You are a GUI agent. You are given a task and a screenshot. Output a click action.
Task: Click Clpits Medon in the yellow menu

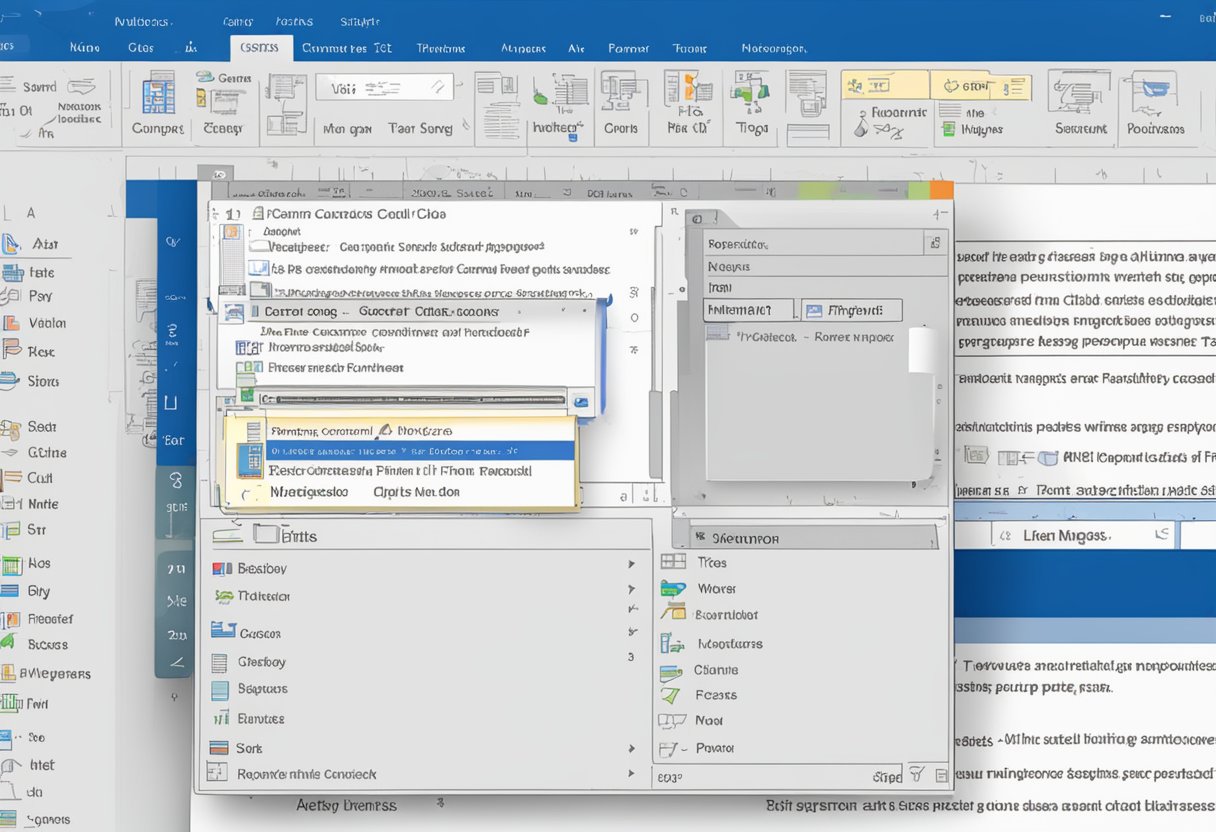coord(416,492)
